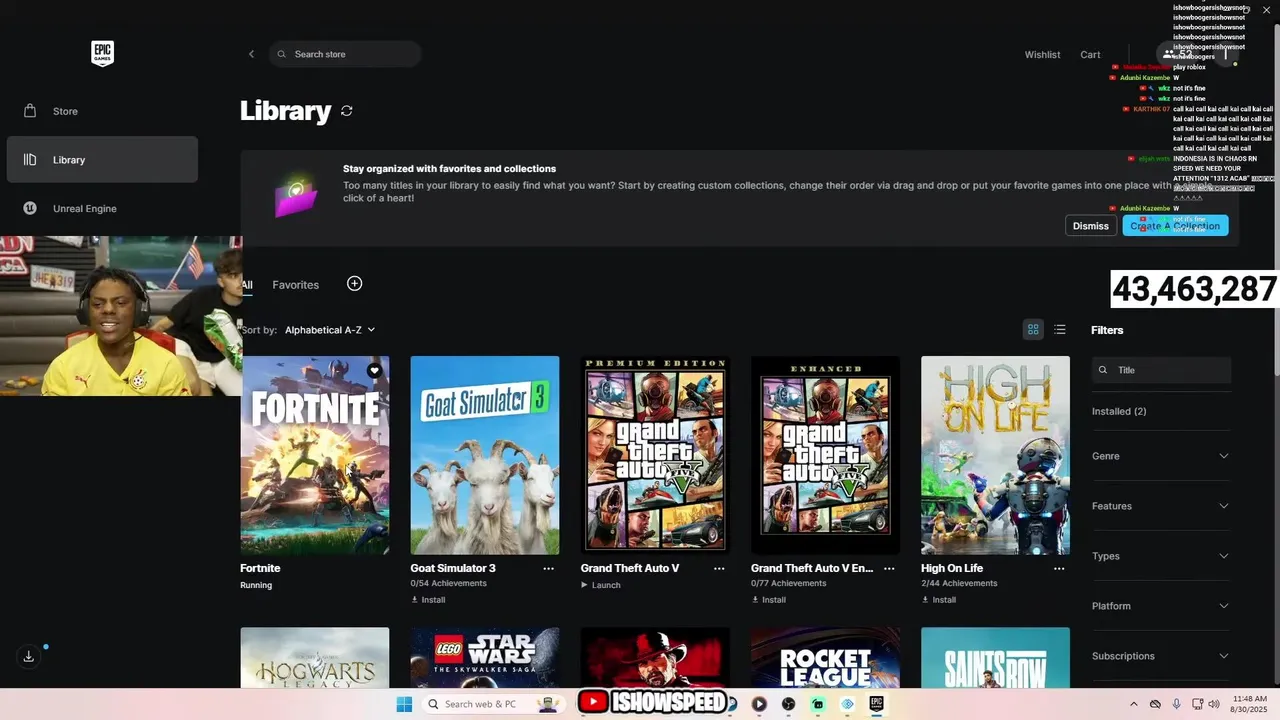Open the Saints Row cover

(995, 657)
